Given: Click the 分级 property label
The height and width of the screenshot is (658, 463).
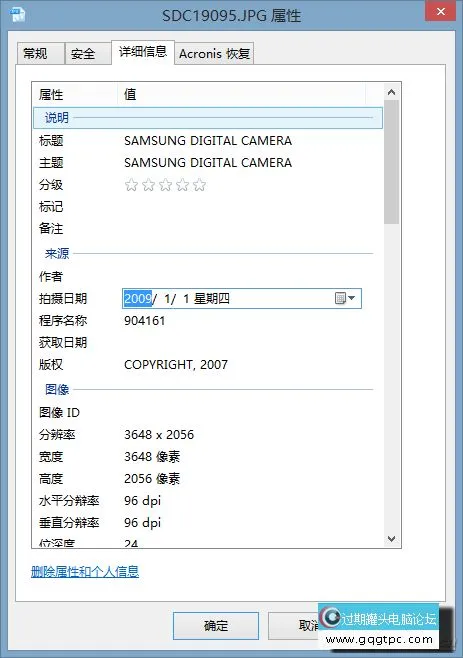Looking at the screenshot, I should (51, 185).
